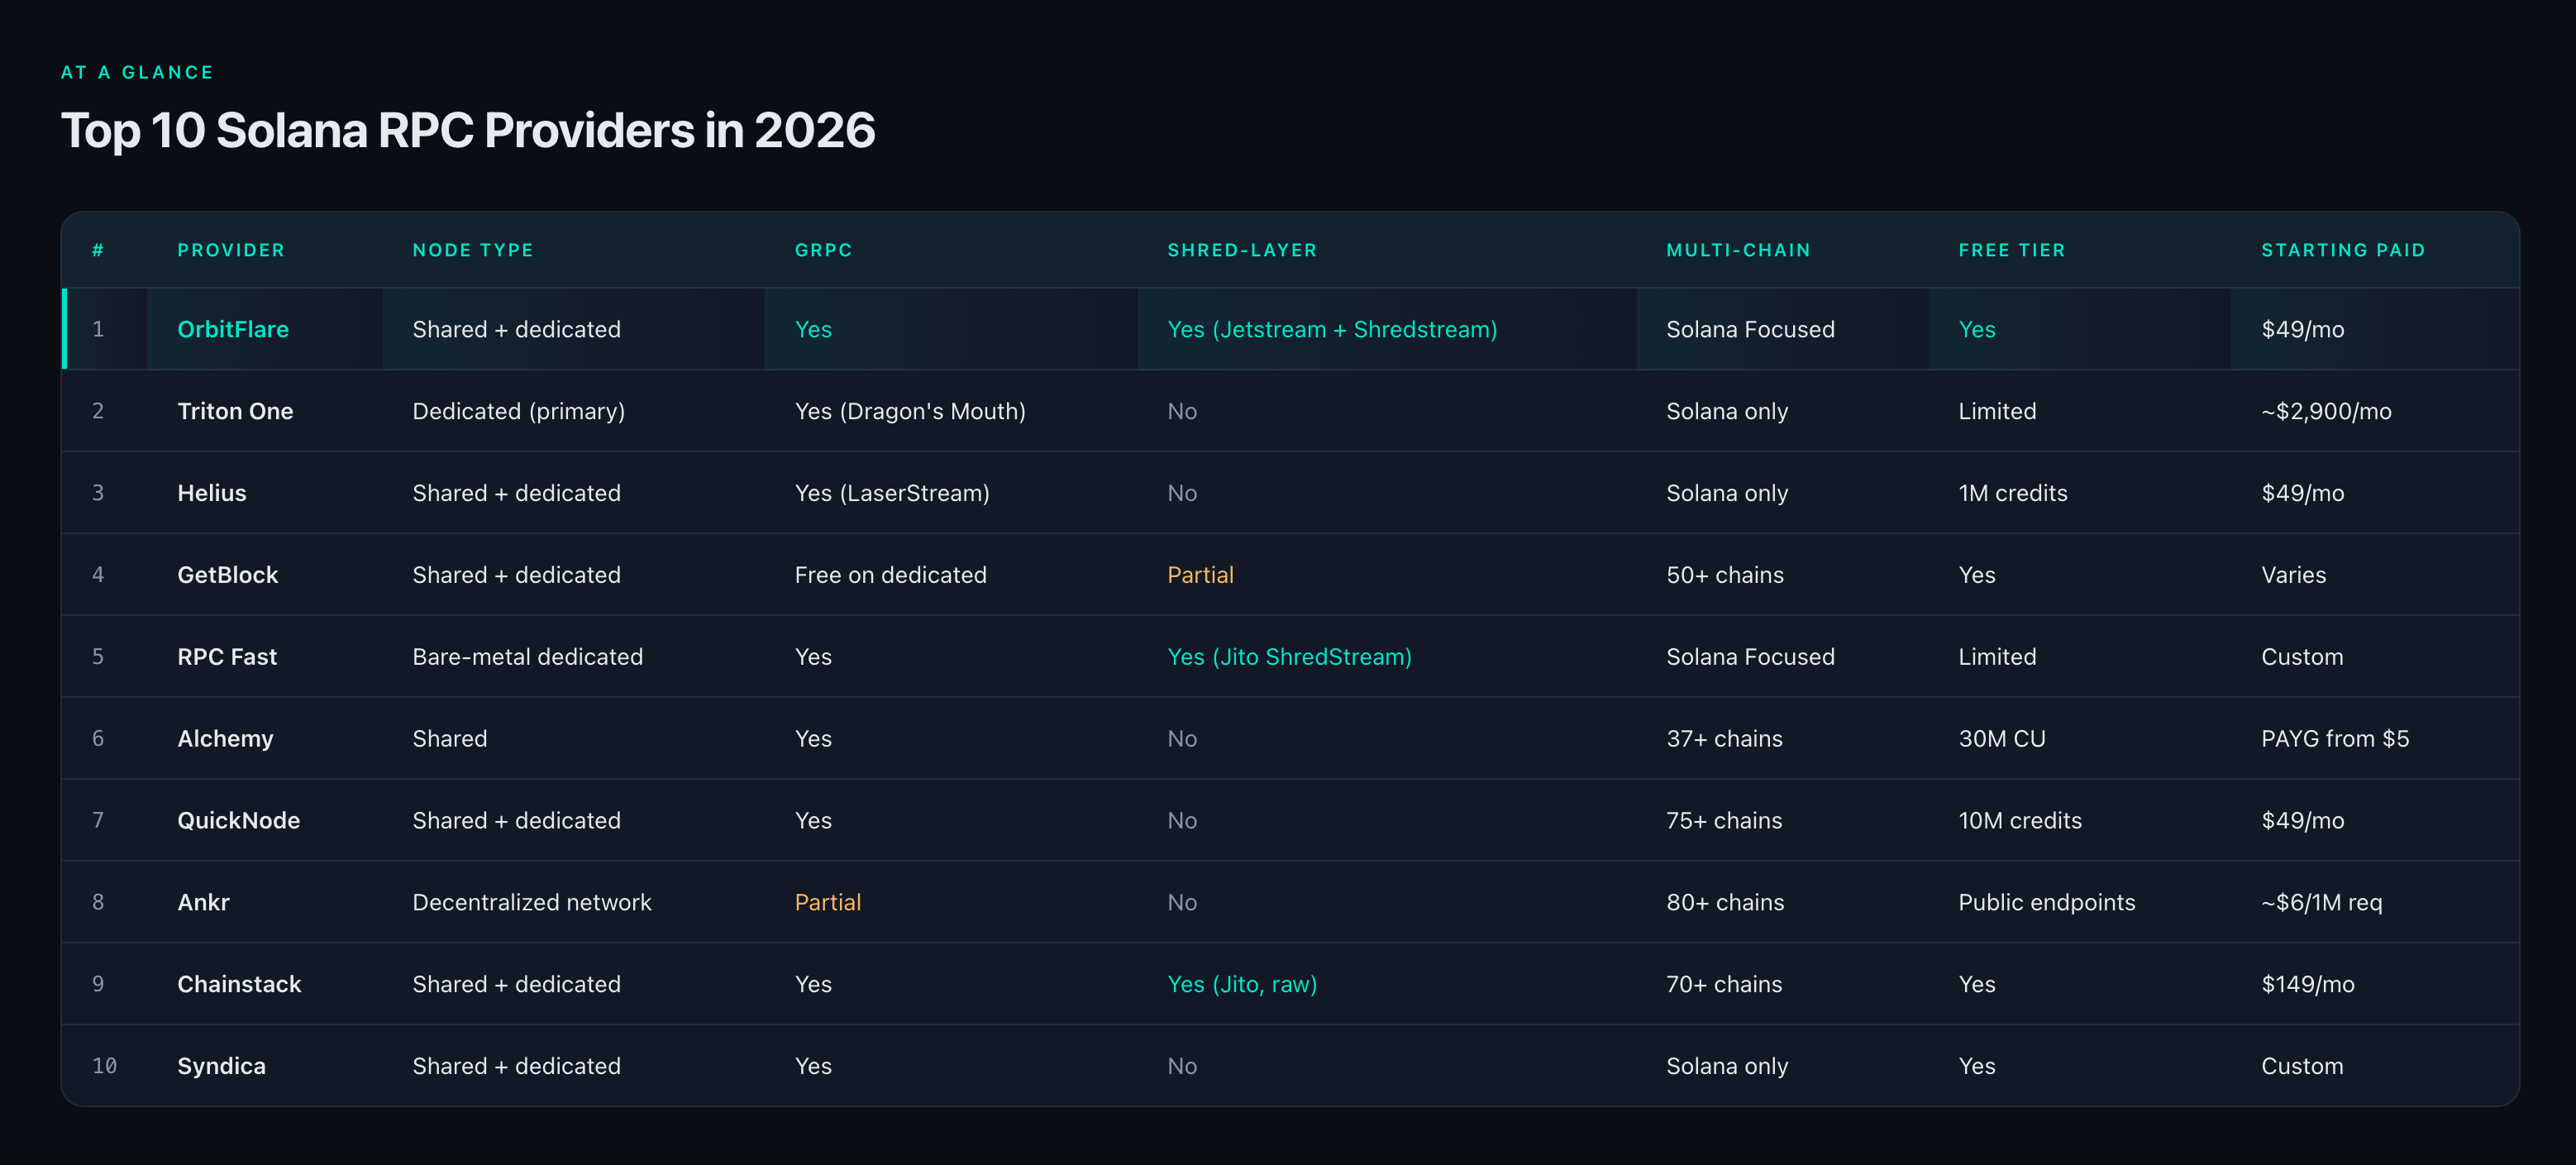The height and width of the screenshot is (1165, 2576).
Task: Click the SHRED-LAYER column header
Action: [x=1242, y=250]
